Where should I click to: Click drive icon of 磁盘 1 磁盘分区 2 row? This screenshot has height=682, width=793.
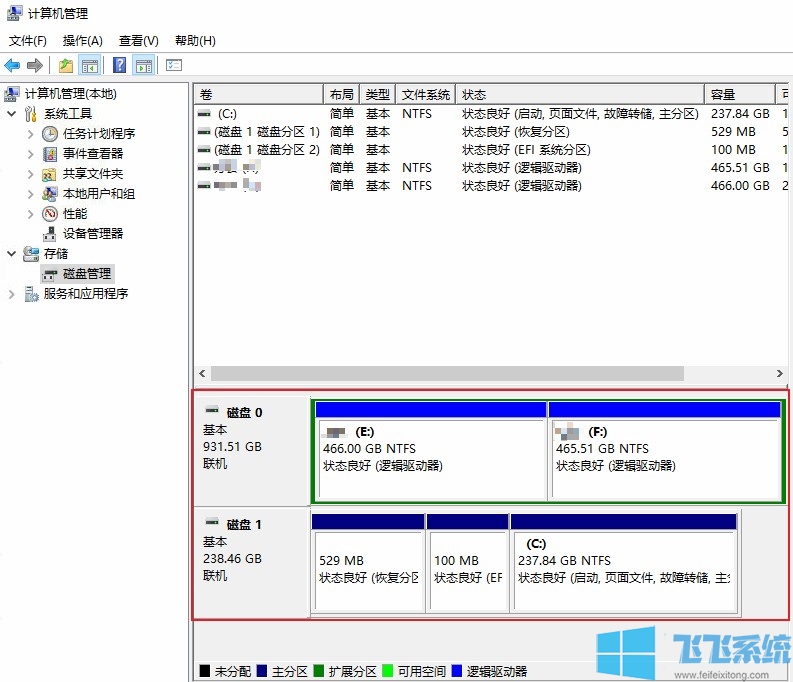pyautogui.click(x=204, y=150)
